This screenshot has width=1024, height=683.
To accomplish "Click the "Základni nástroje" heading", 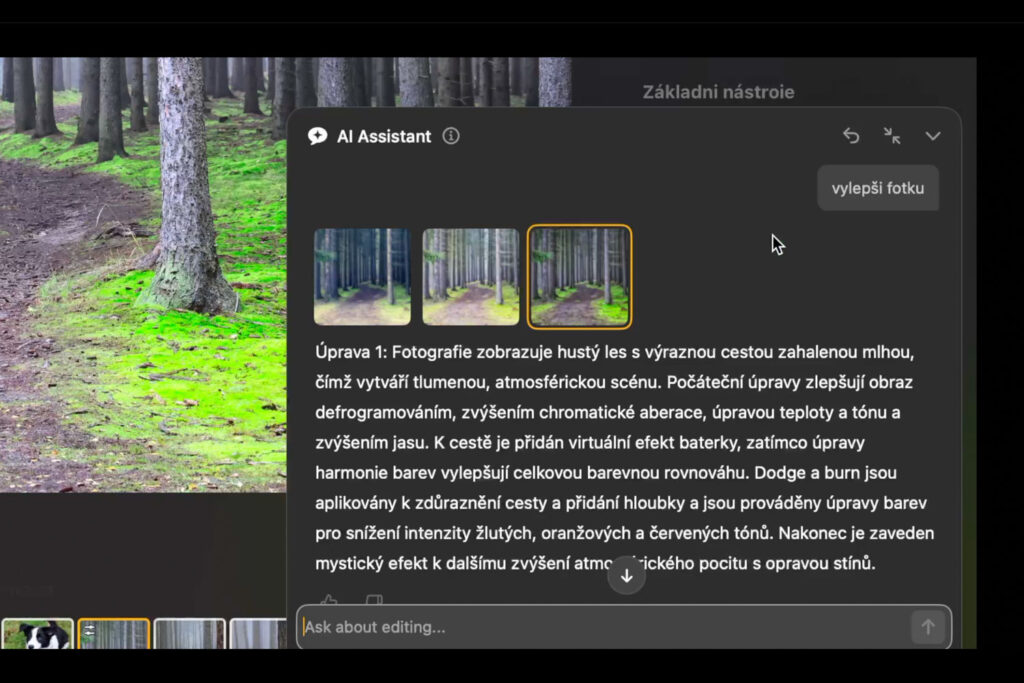I will click(x=718, y=91).
